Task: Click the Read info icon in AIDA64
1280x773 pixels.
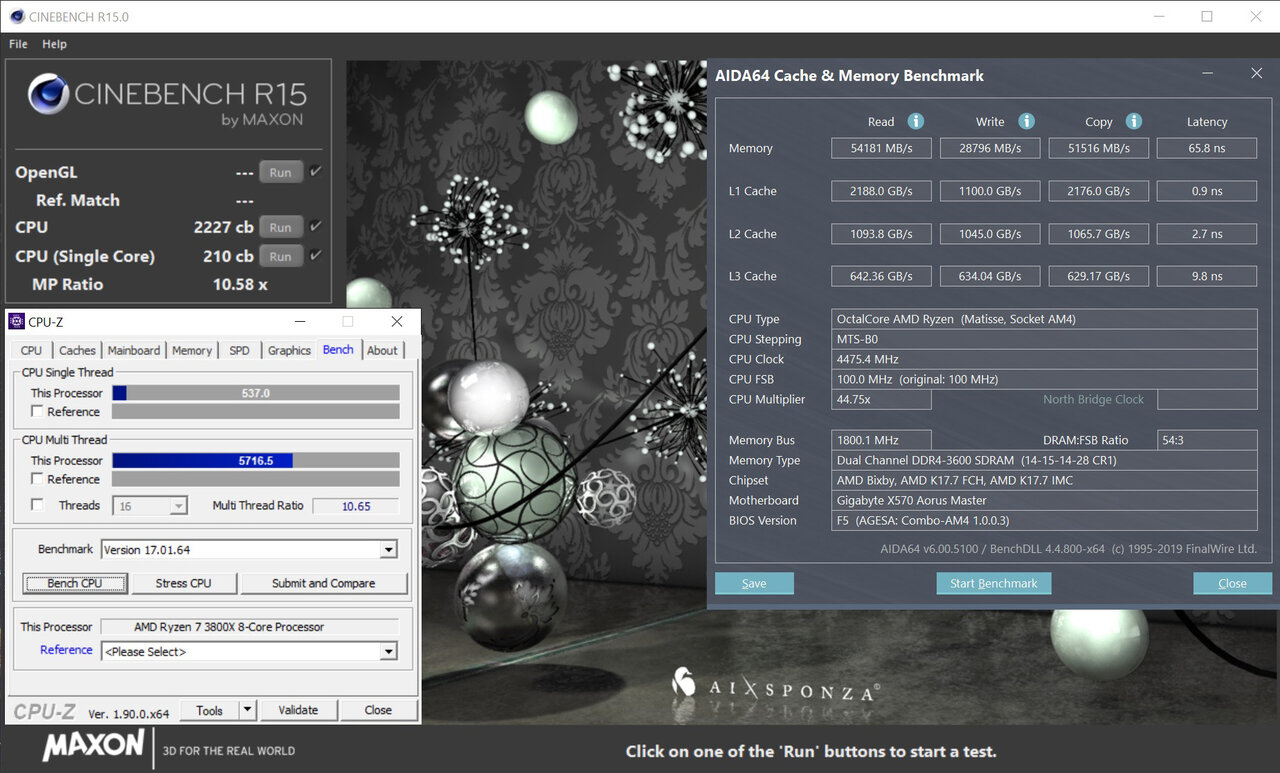Action: 915,121
